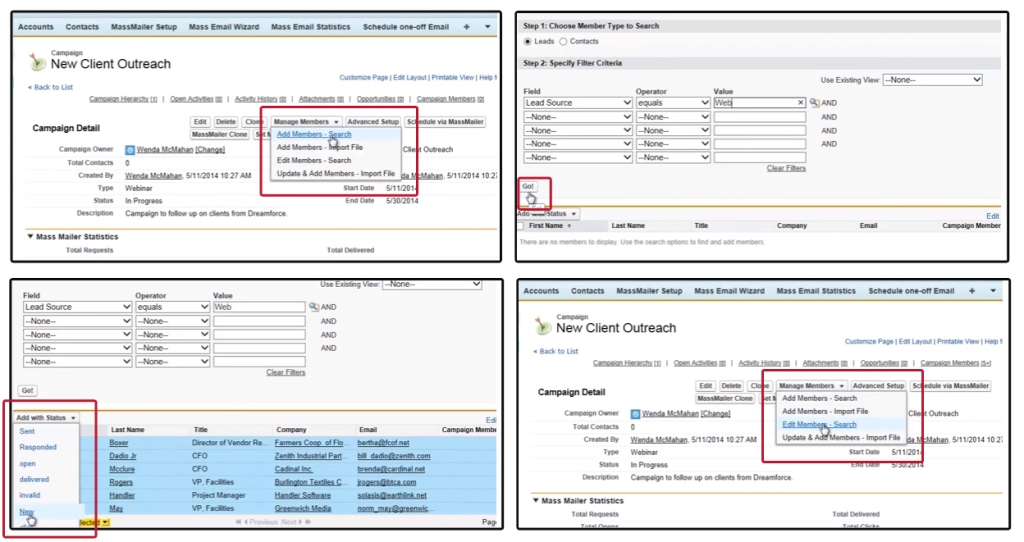Go to the Previous page in results pager
This screenshot has height=542, width=1024.
point(263,522)
